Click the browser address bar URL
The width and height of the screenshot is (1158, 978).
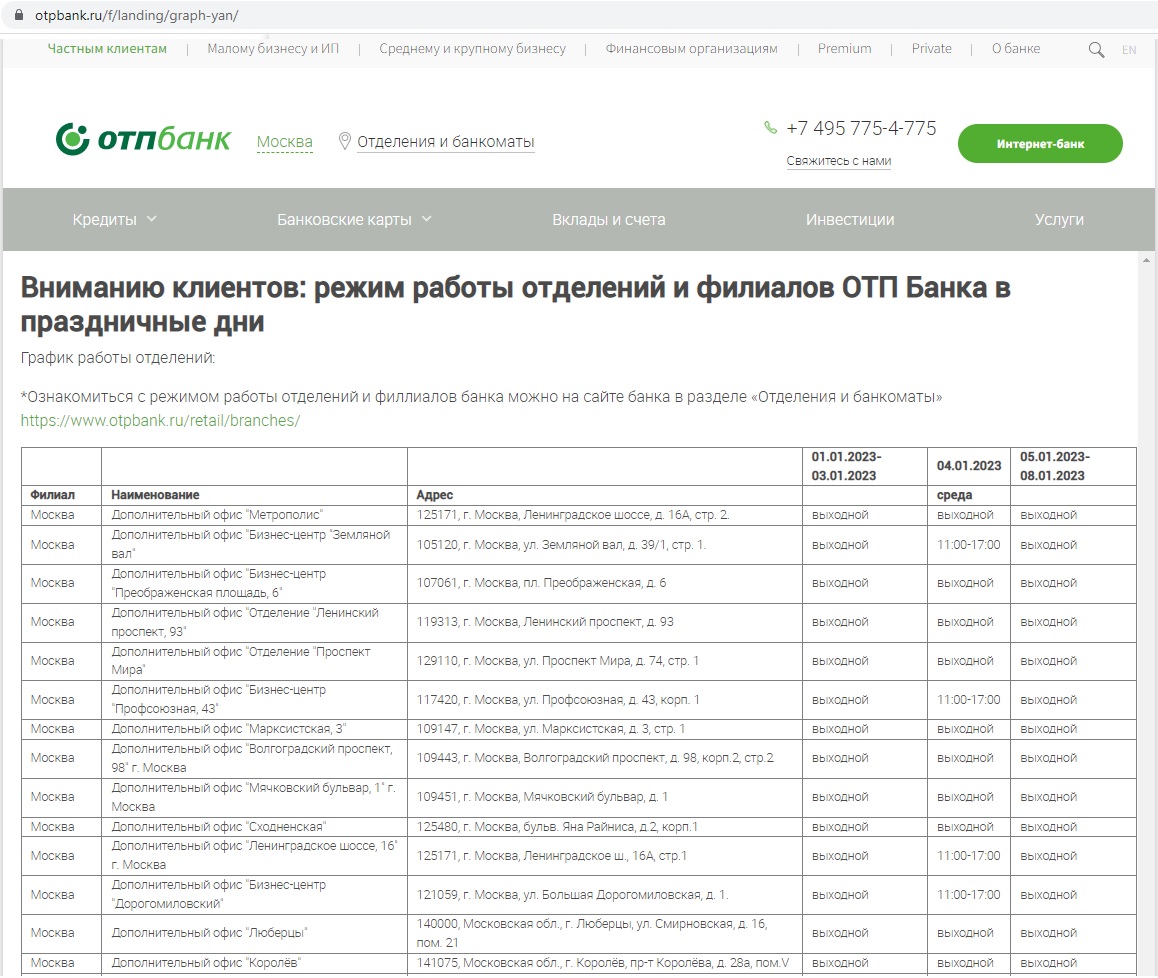(137, 16)
